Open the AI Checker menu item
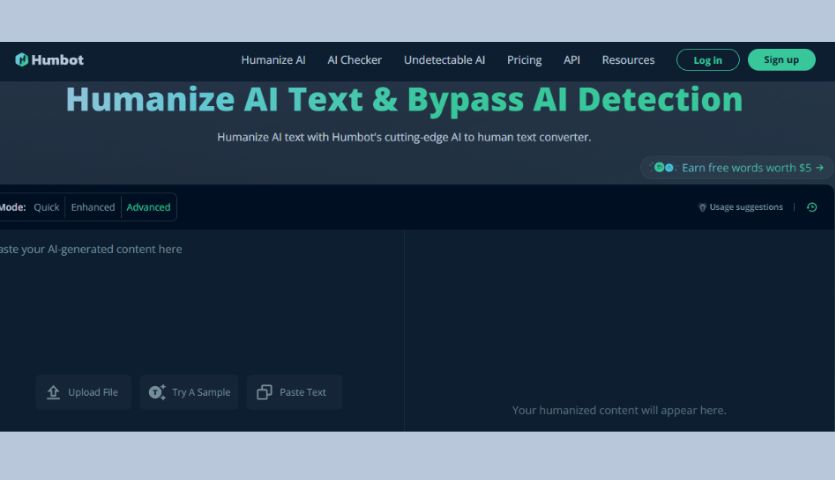The width and height of the screenshot is (835, 480). tap(354, 60)
